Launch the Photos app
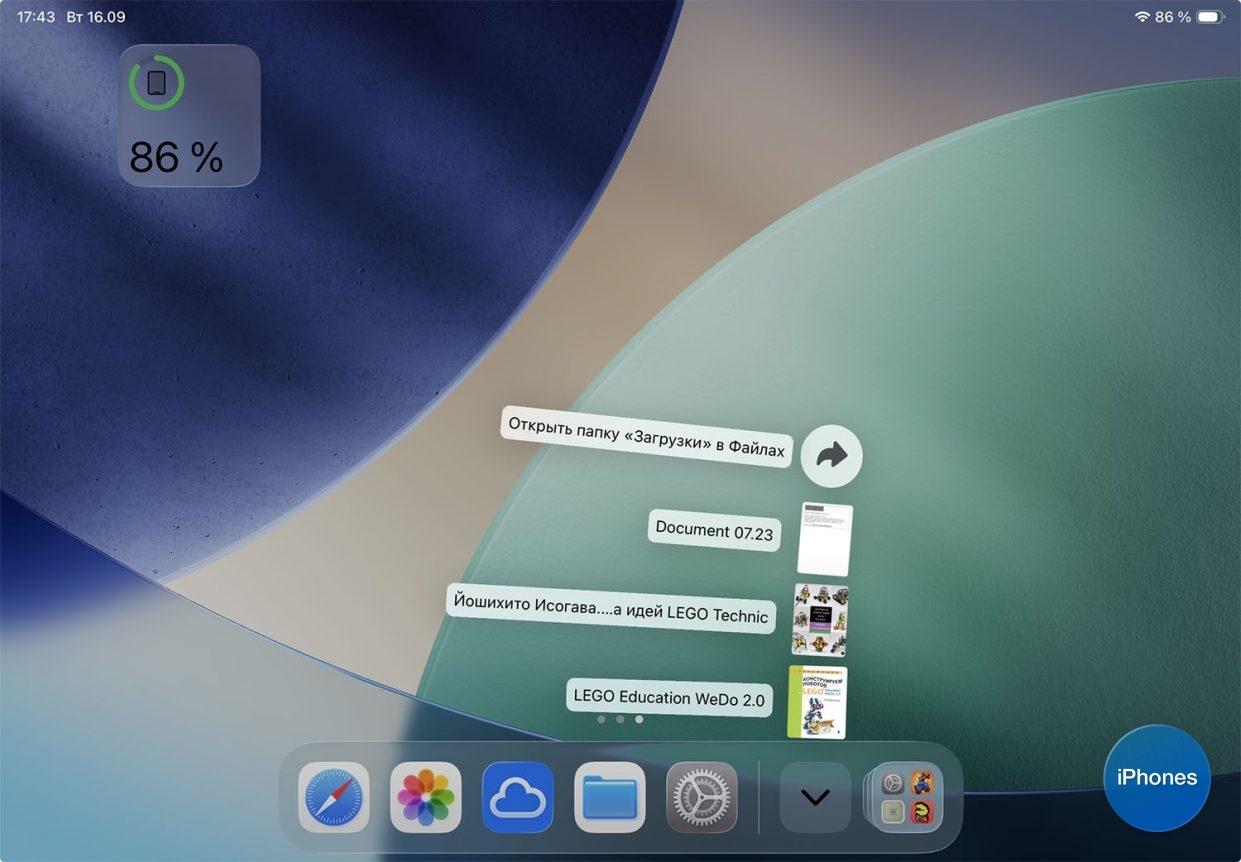This screenshot has height=862, width=1241. [x=426, y=797]
